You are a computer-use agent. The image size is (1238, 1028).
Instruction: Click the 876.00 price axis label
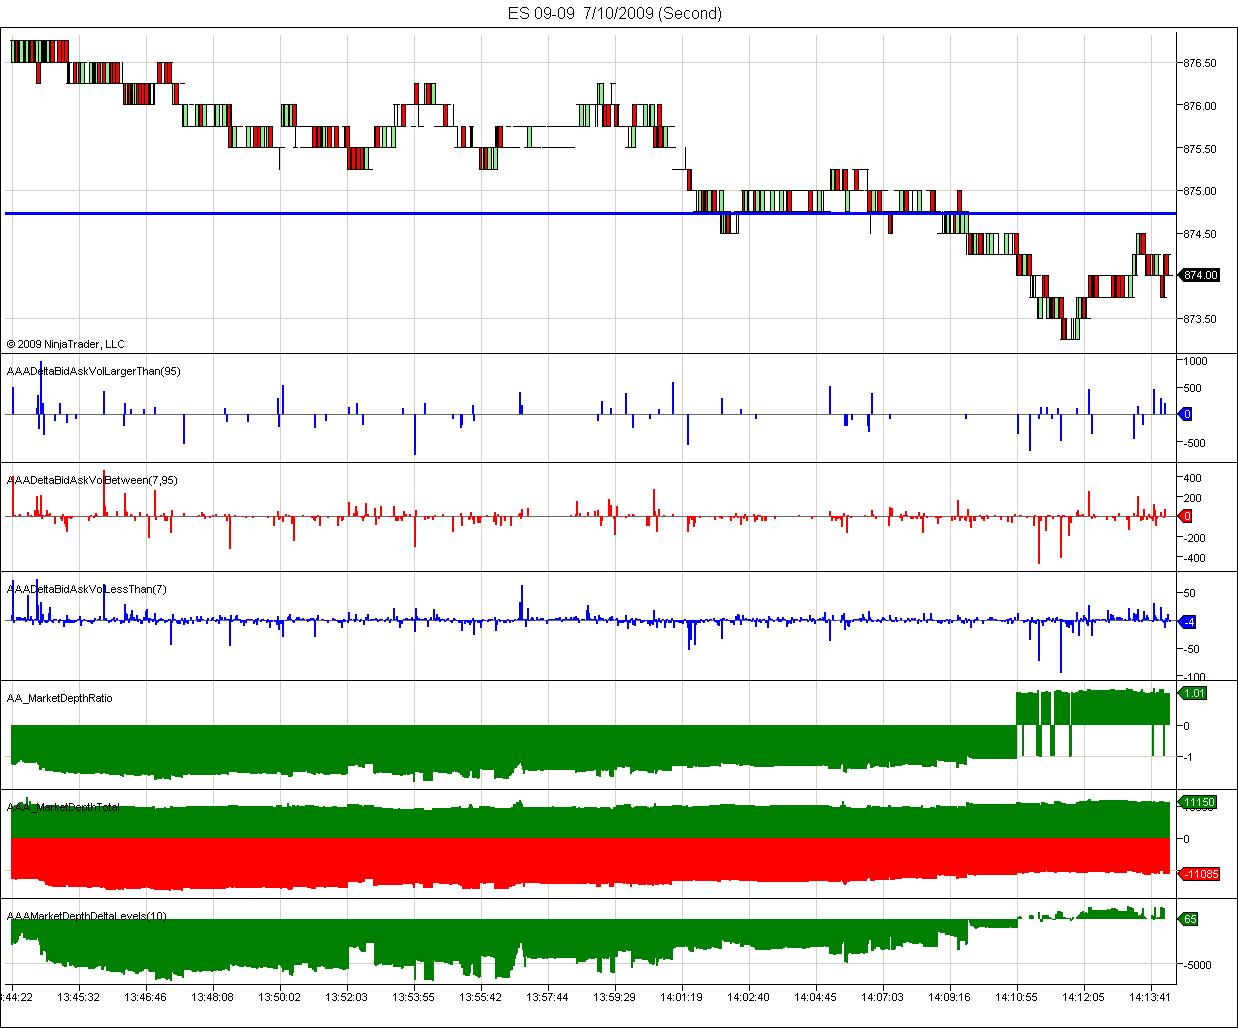pos(1200,106)
